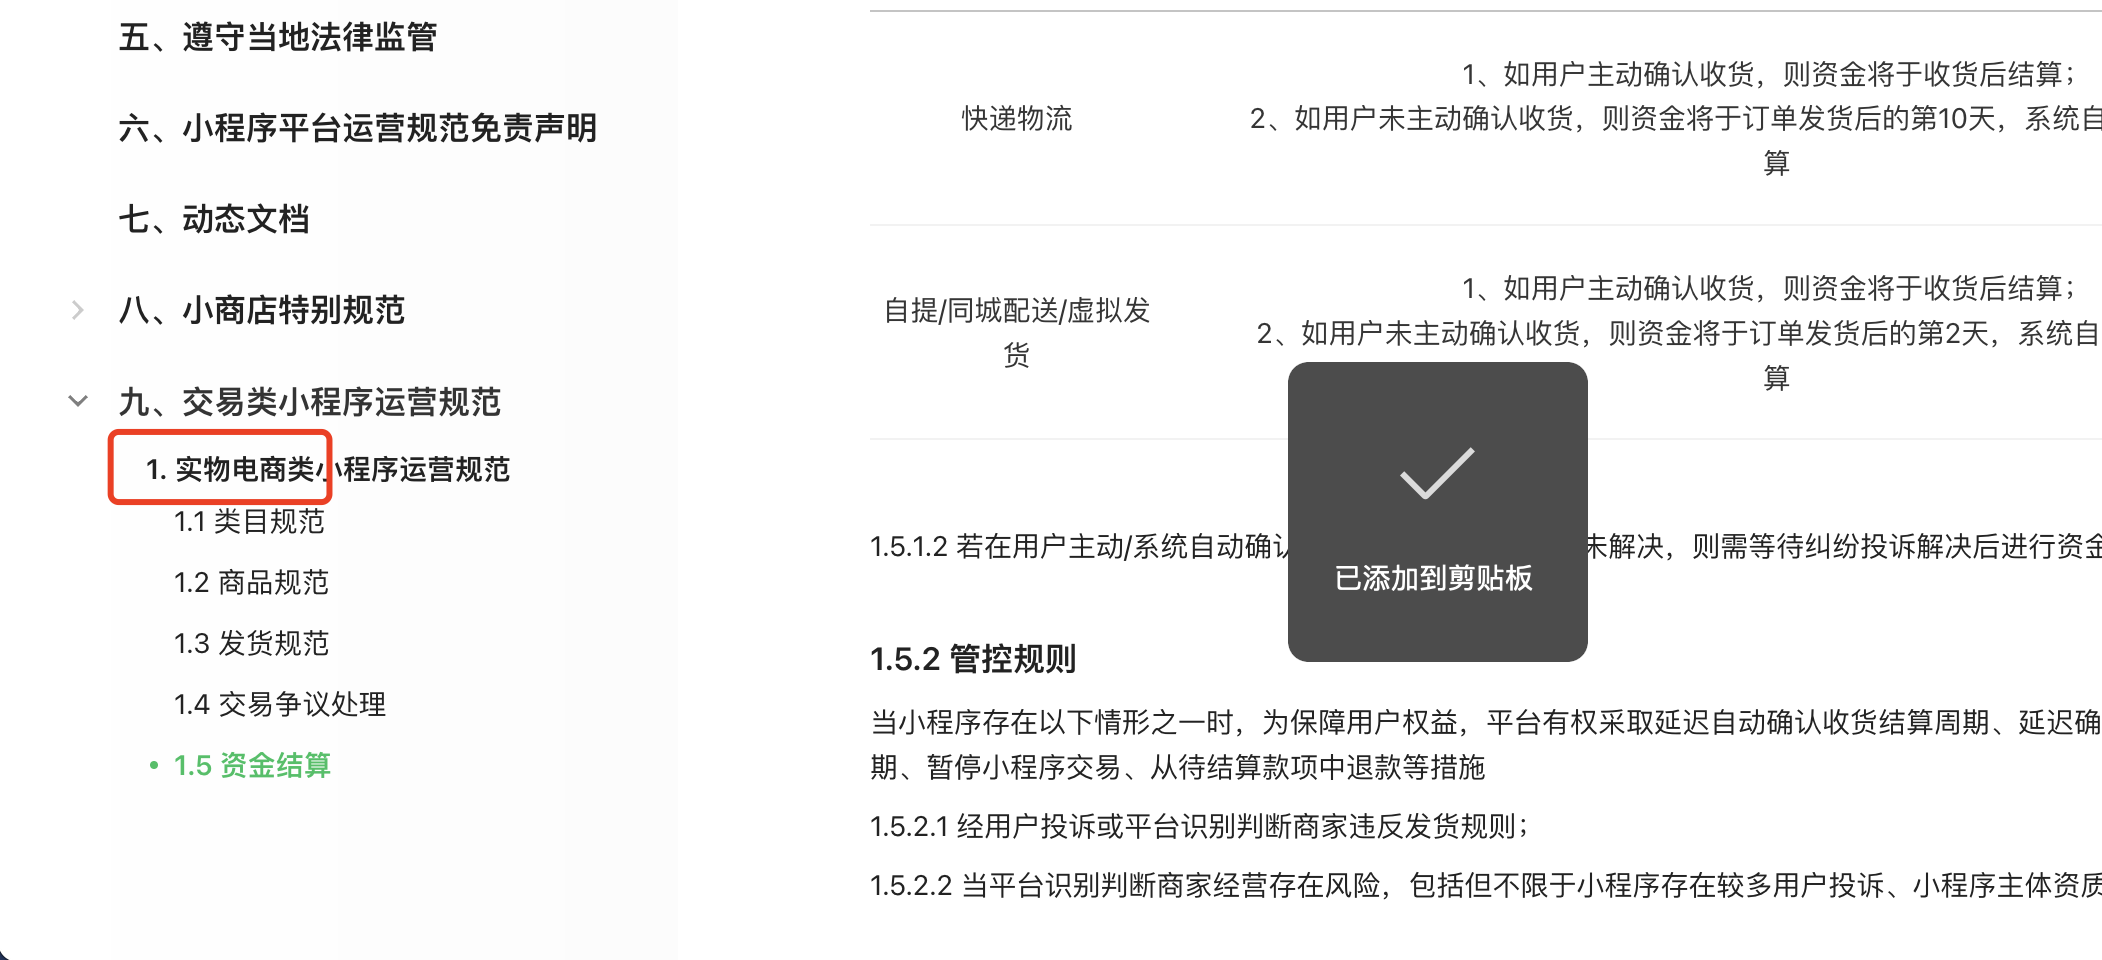Open 1. 实物电商类小程序运营规范 item
Viewport: 2102px width, 960px height.
(328, 469)
